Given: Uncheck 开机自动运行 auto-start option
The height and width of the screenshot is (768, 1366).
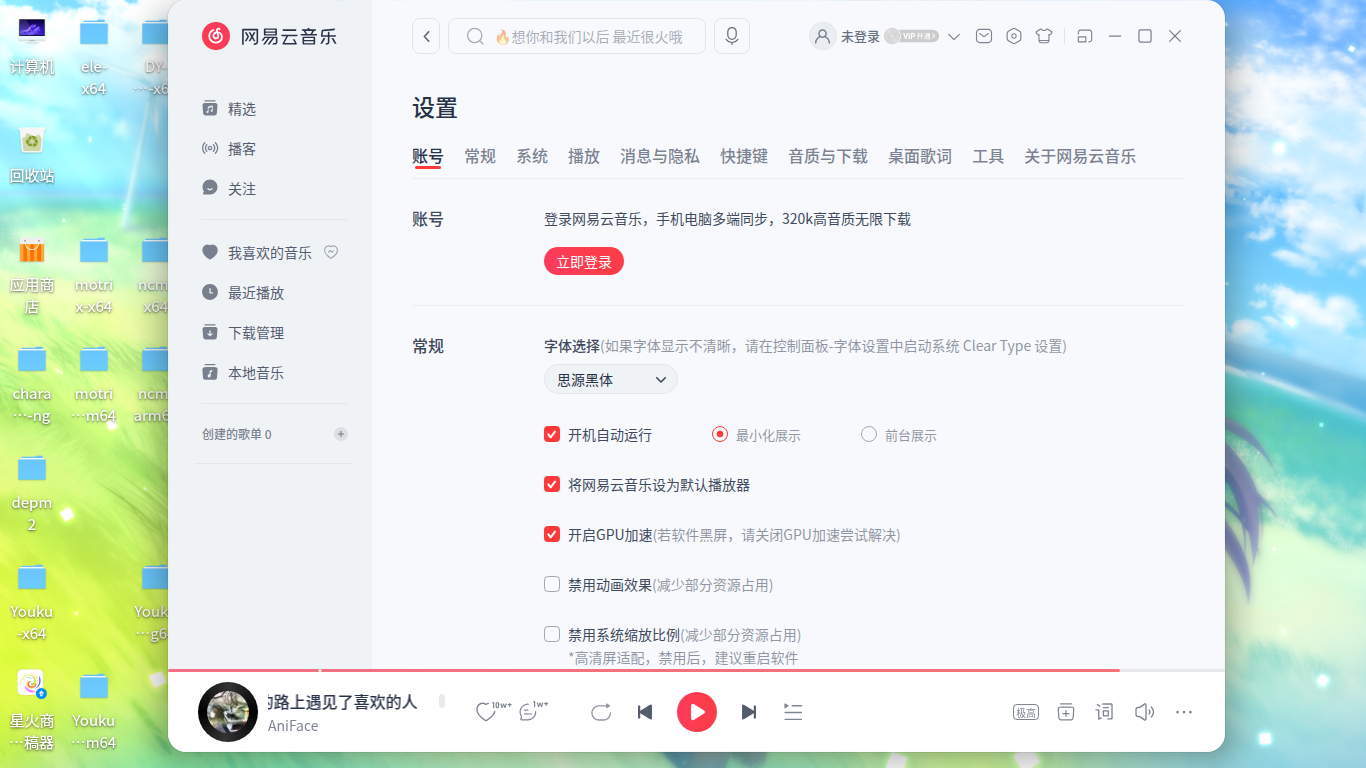Looking at the screenshot, I should pos(551,434).
